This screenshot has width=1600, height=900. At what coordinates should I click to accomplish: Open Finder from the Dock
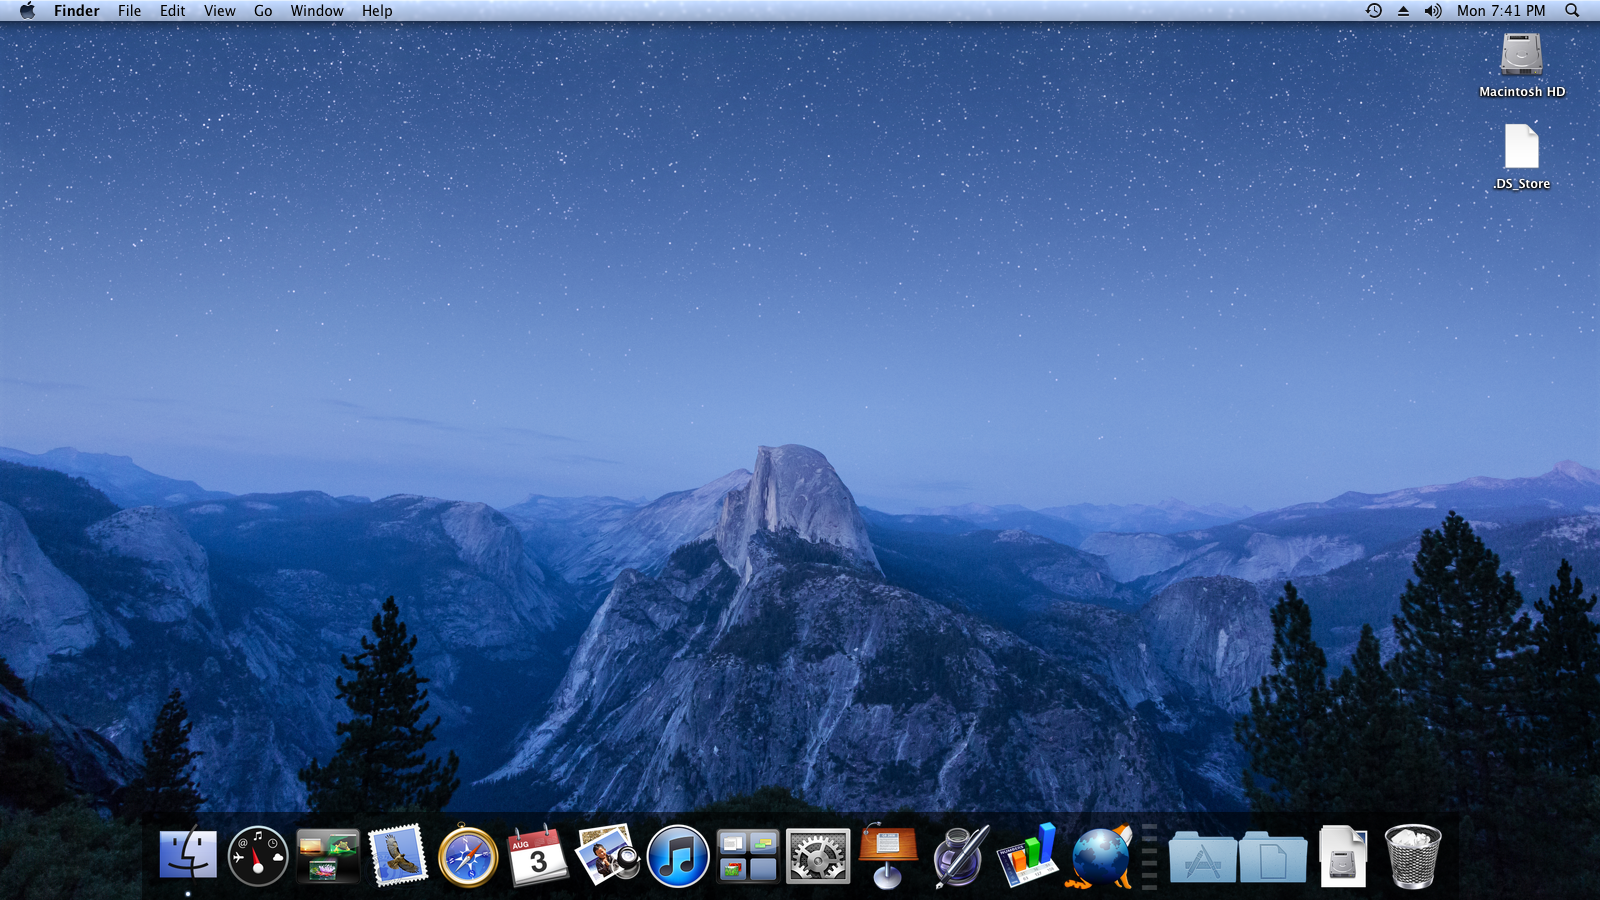(188, 856)
